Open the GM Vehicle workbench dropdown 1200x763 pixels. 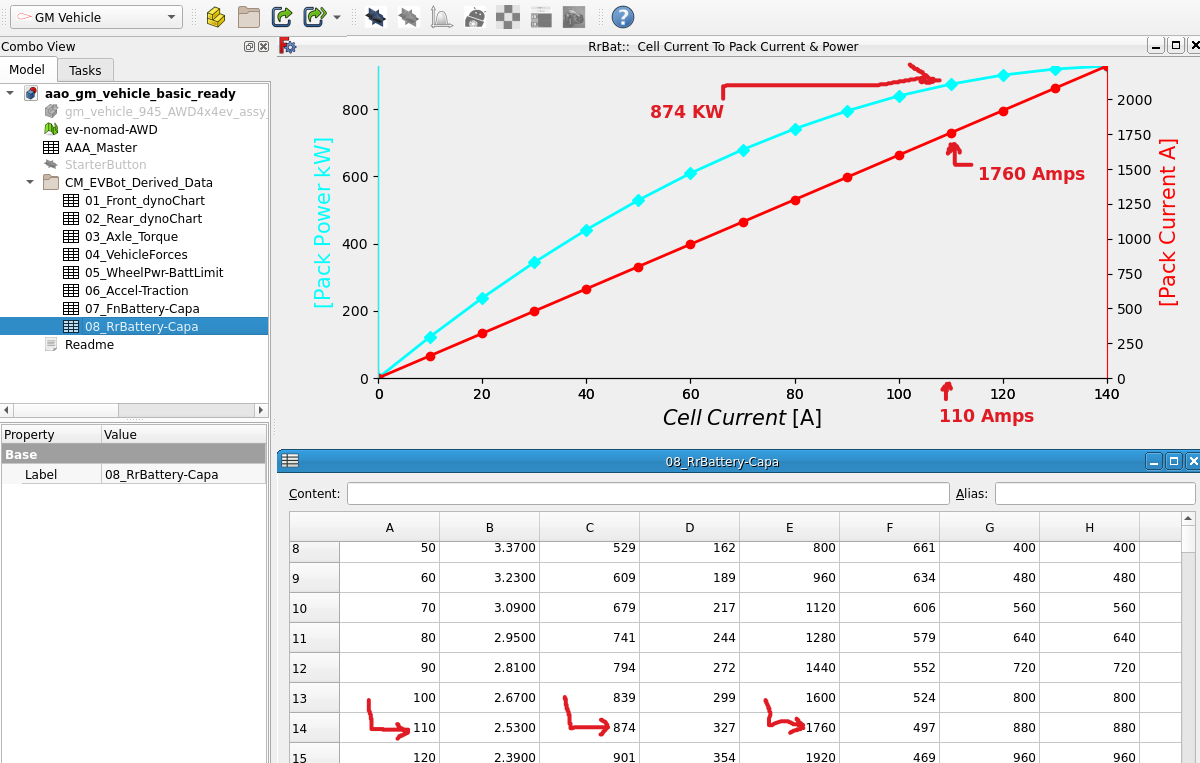95,17
